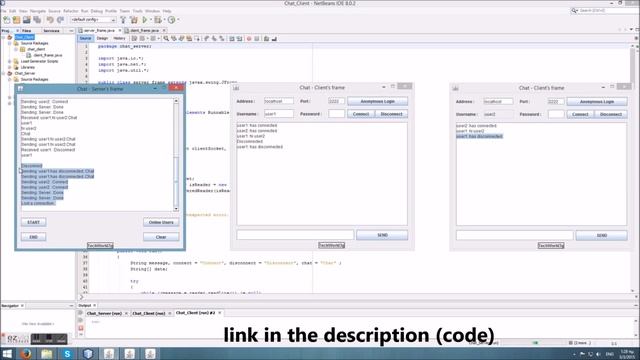Open the Profile Project dropdown arrow
Screen dimensions: 640x360
click(x=178, y=20)
